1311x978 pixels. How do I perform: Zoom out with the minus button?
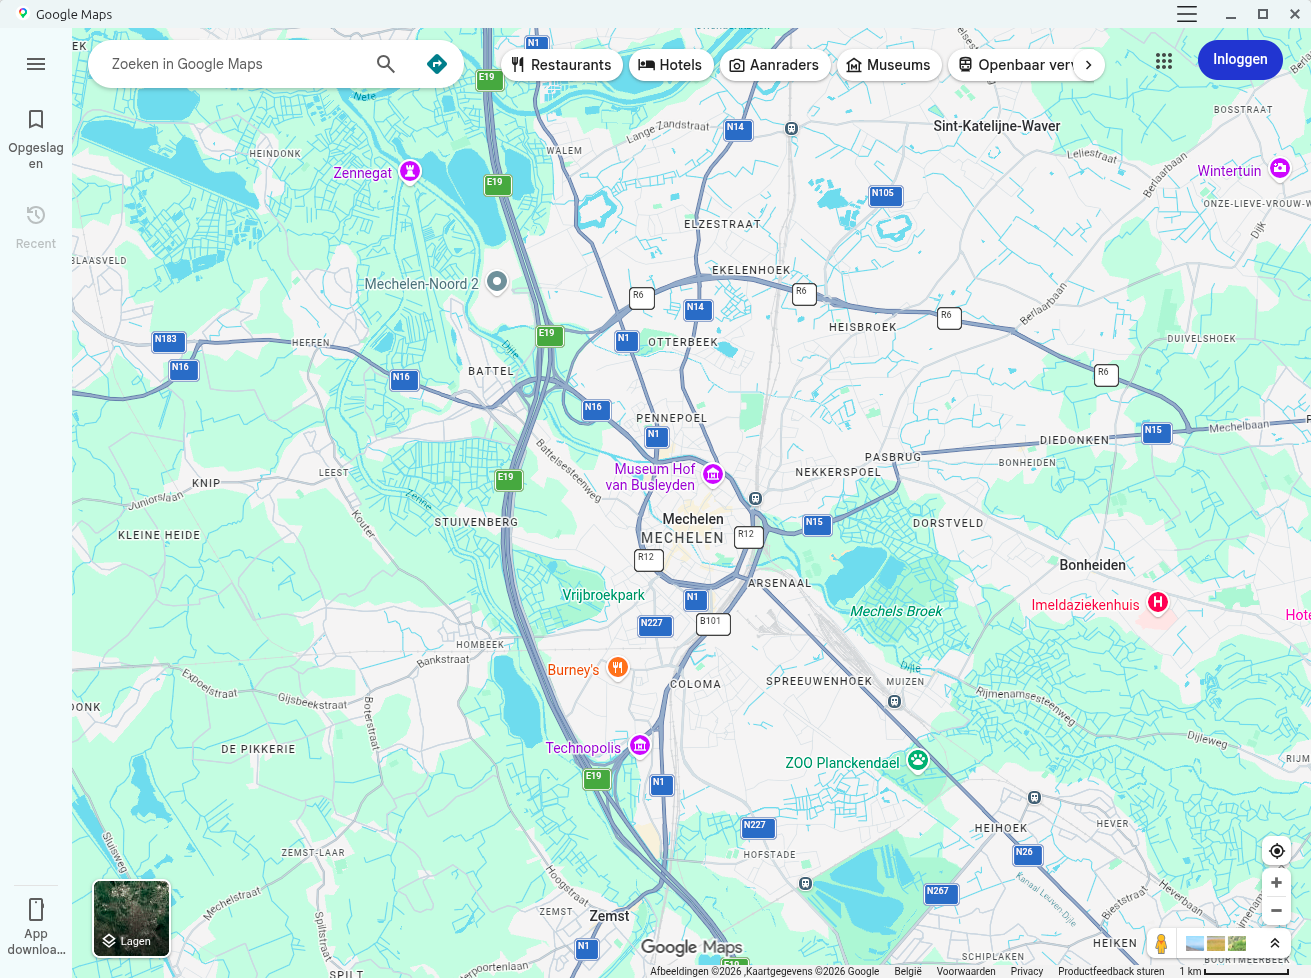coord(1277,911)
